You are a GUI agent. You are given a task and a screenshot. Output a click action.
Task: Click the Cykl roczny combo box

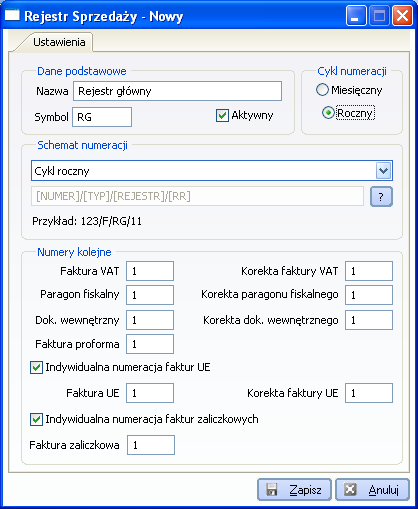pyautogui.click(x=212, y=171)
